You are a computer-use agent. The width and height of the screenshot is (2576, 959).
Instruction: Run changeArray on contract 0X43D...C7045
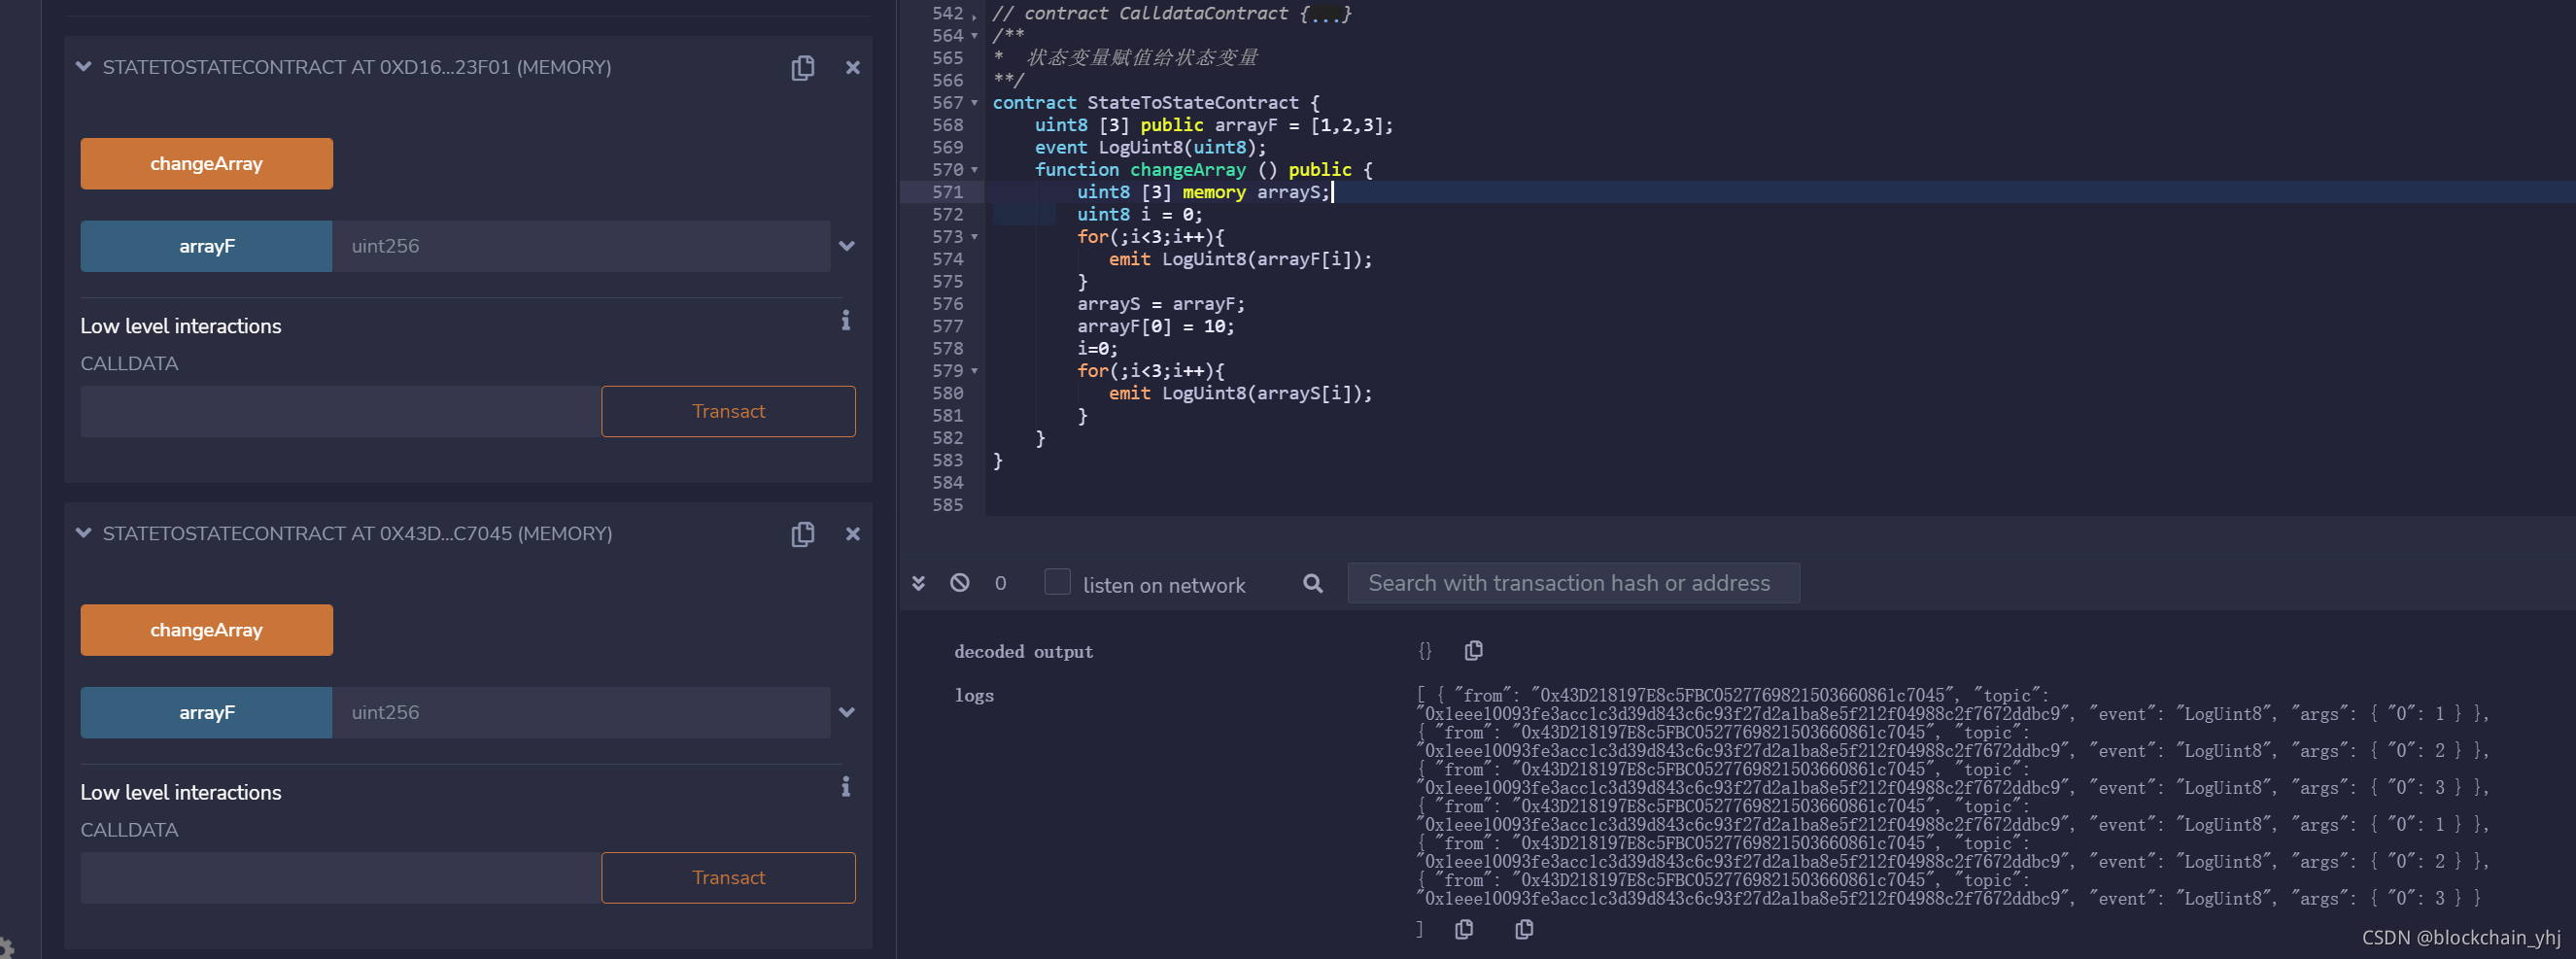coord(207,630)
